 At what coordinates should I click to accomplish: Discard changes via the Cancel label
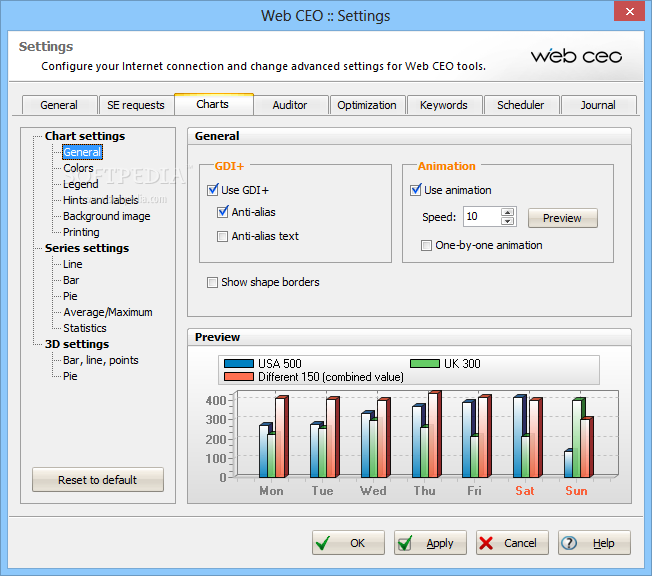520,543
